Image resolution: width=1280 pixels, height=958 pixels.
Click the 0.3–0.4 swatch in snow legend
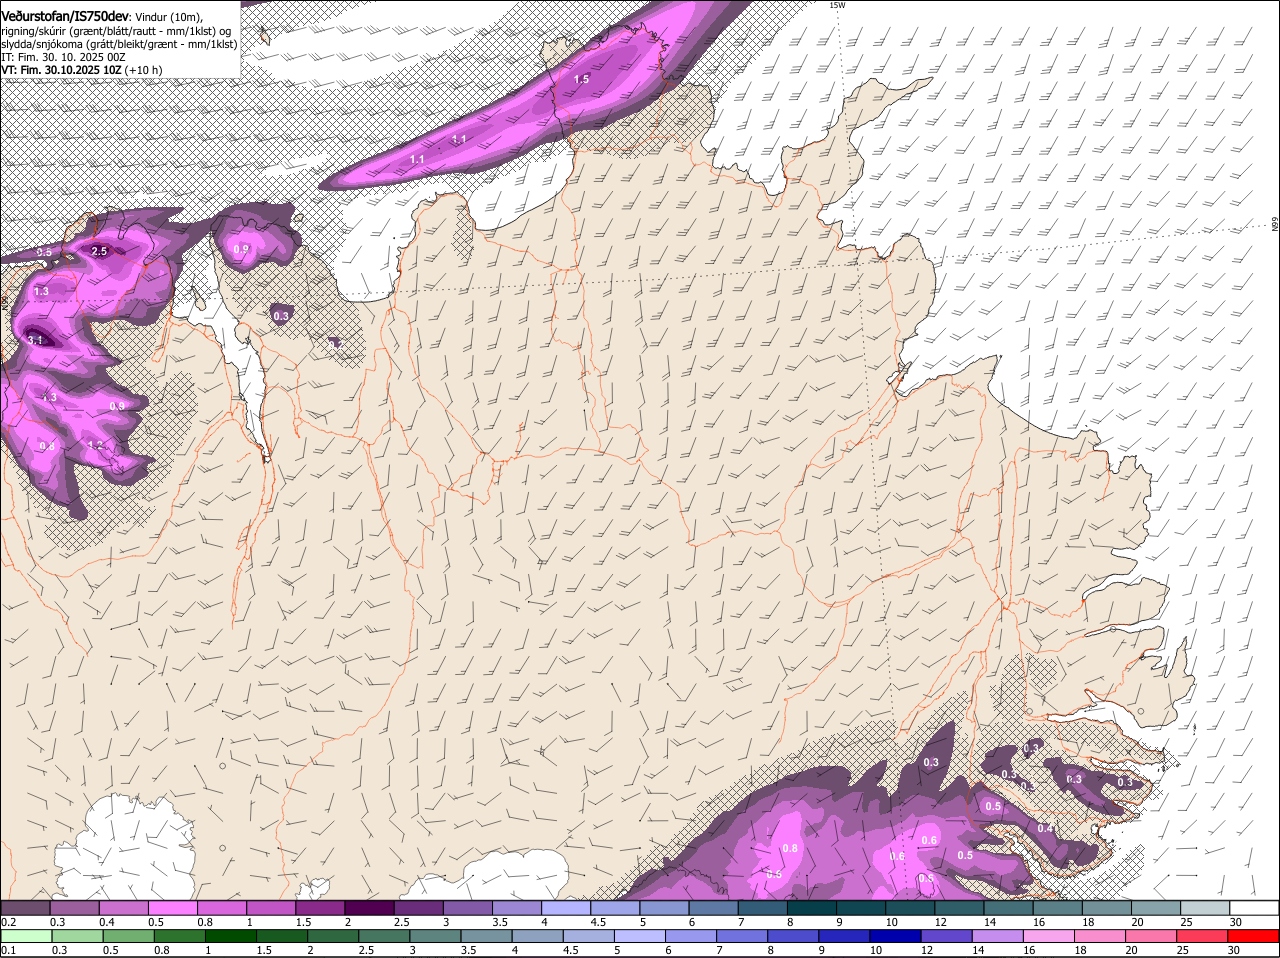(x=75, y=907)
